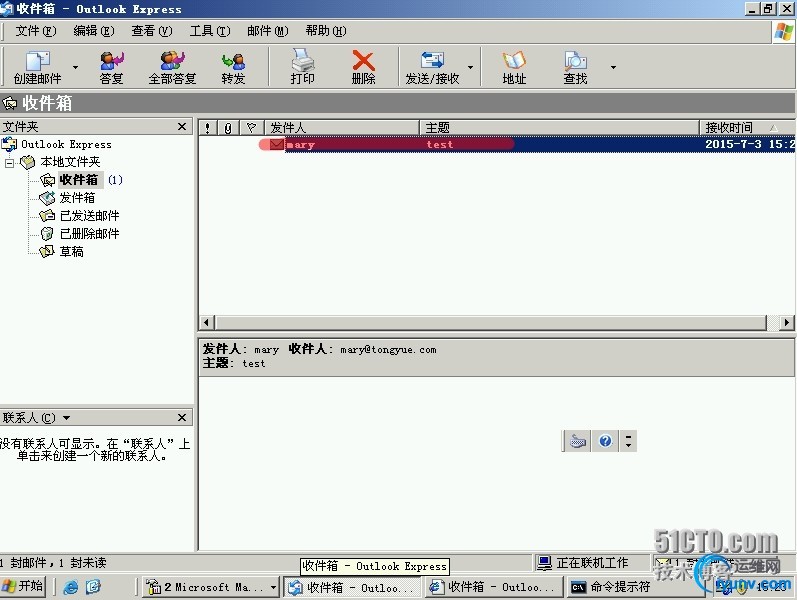Click the 收件箱 folder banner icon
This screenshot has width=797, height=600.
[x=10, y=103]
